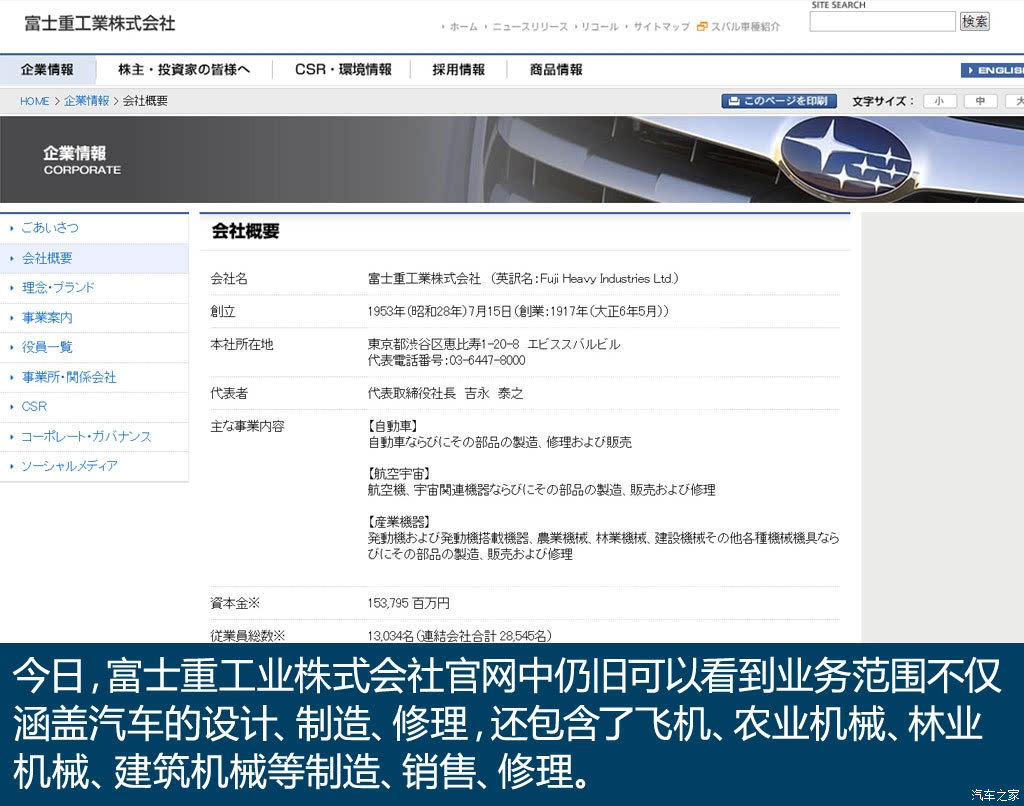Click the 【自動車】 business heading

392,427
